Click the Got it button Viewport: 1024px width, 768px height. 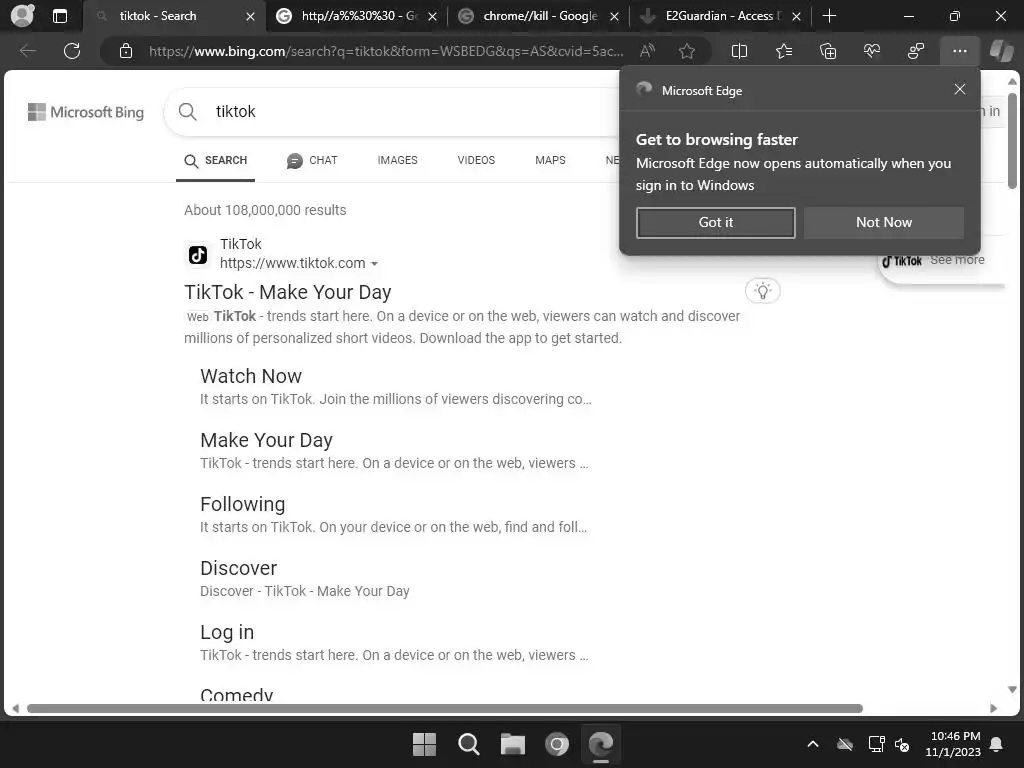click(x=716, y=223)
